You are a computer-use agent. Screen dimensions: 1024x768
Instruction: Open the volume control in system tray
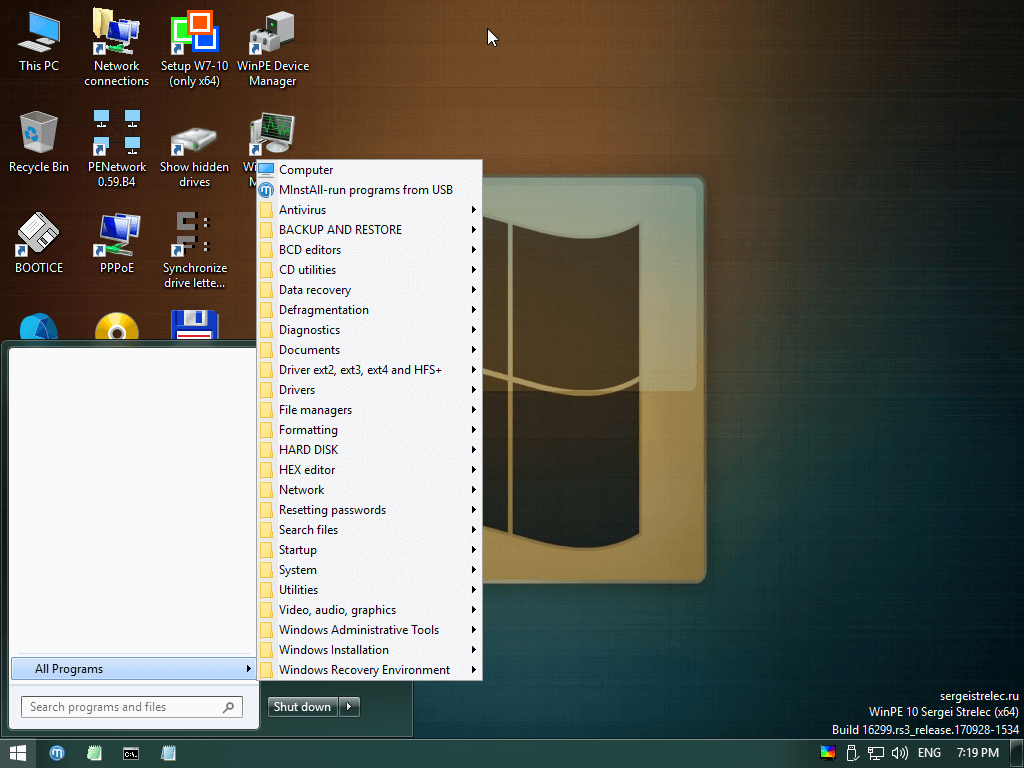(x=899, y=753)
